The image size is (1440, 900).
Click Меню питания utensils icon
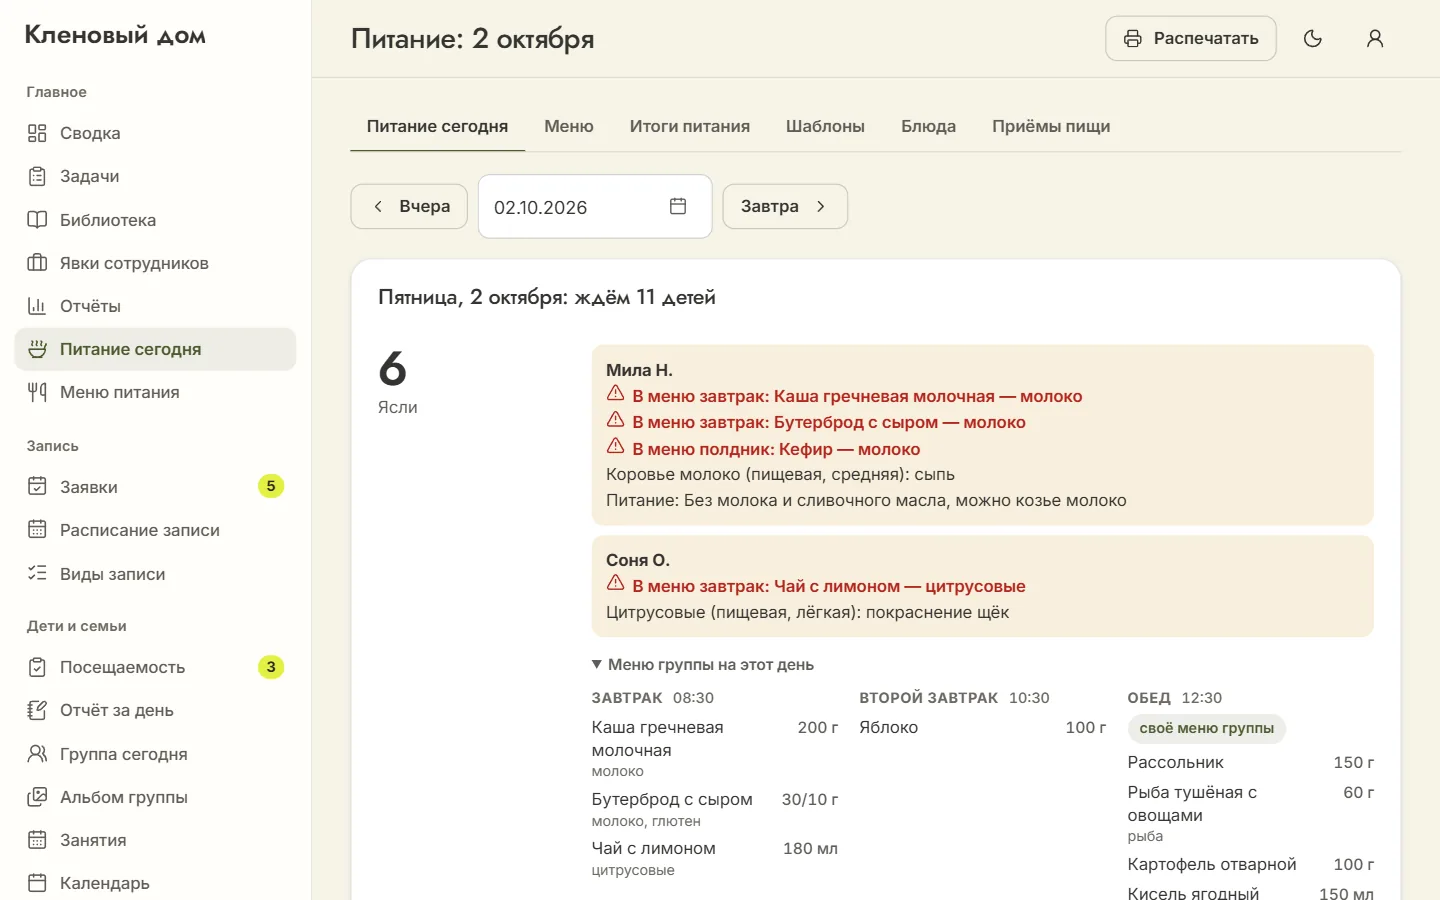(37, 392)
